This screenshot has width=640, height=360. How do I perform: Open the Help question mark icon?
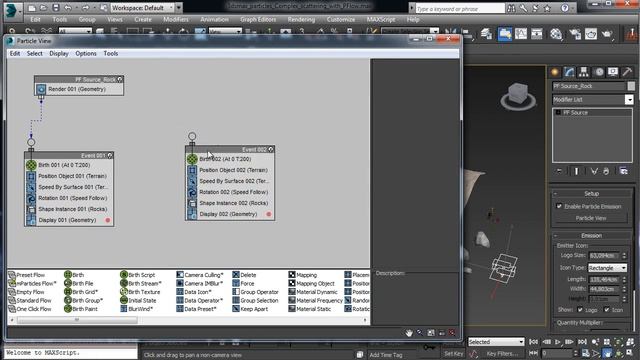coord(565,8)
